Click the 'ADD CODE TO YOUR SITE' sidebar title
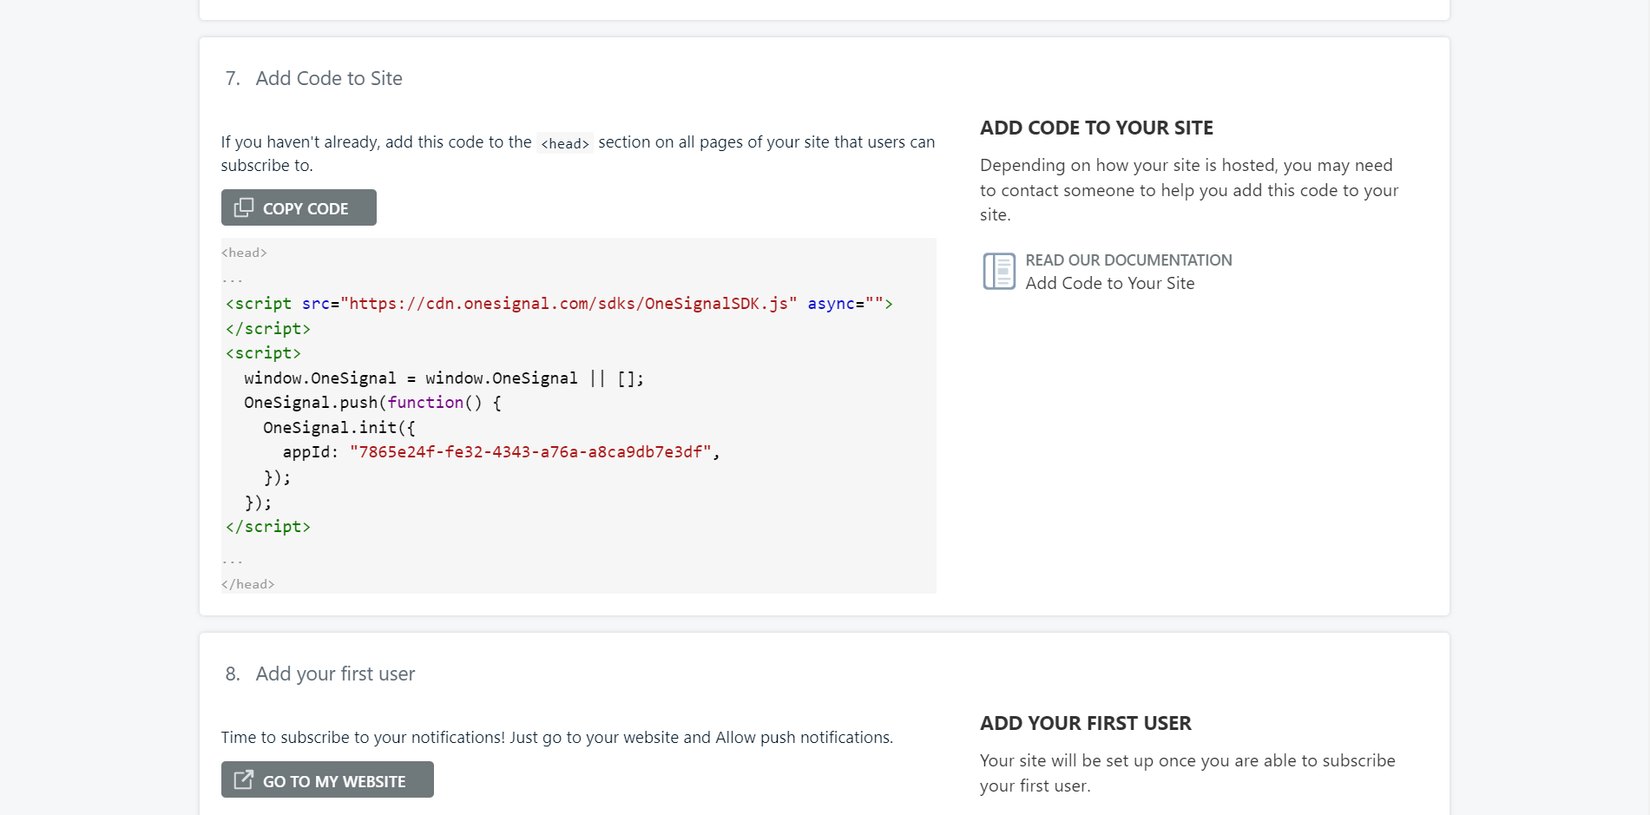Viewport: 1650px width, 815px height. click(x=1096, y=128)
